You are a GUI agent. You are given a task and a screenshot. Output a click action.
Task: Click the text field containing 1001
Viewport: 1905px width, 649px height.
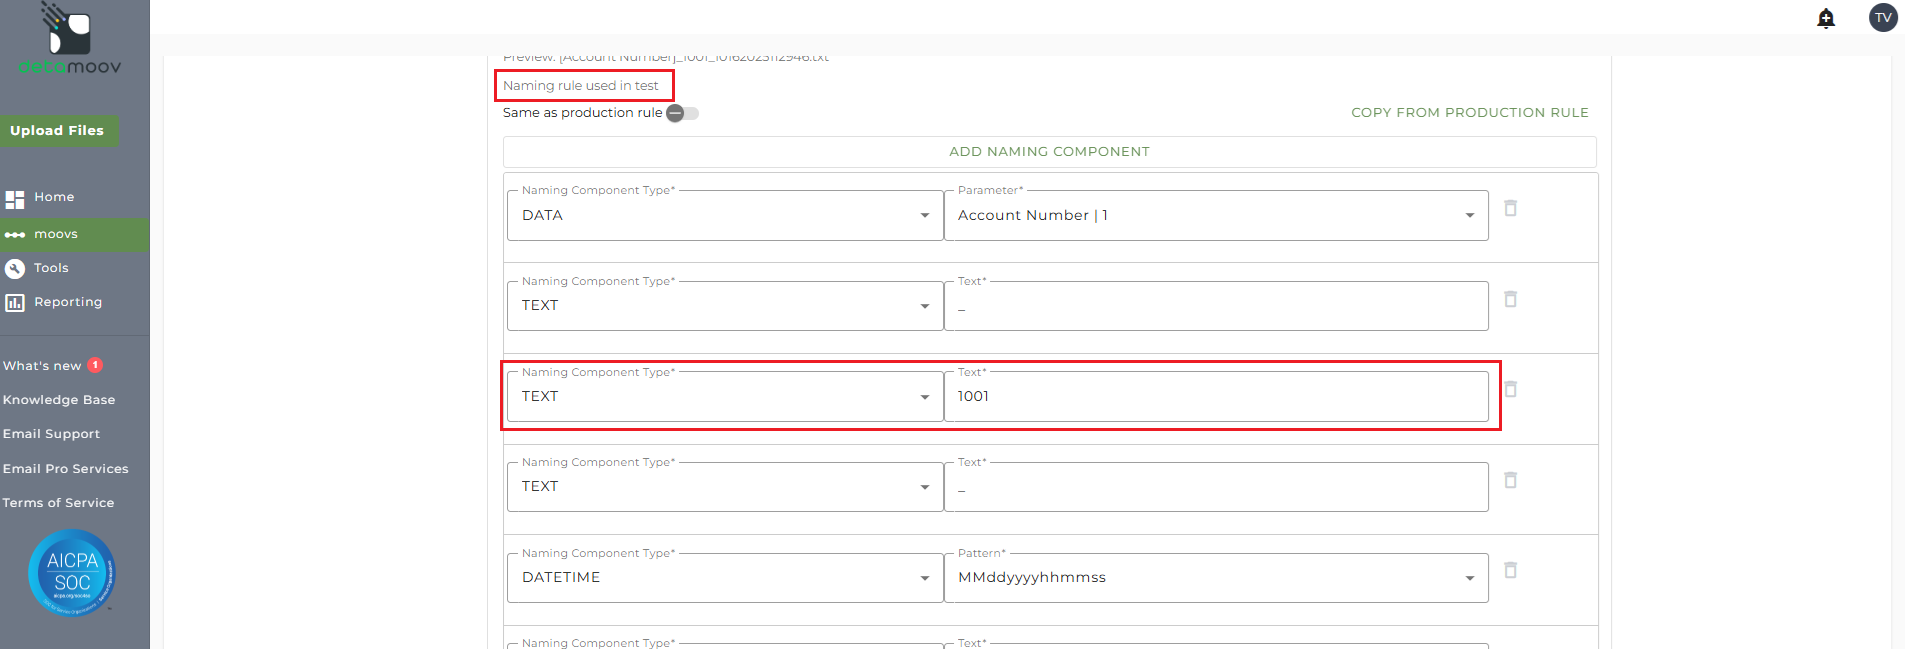1215,397
